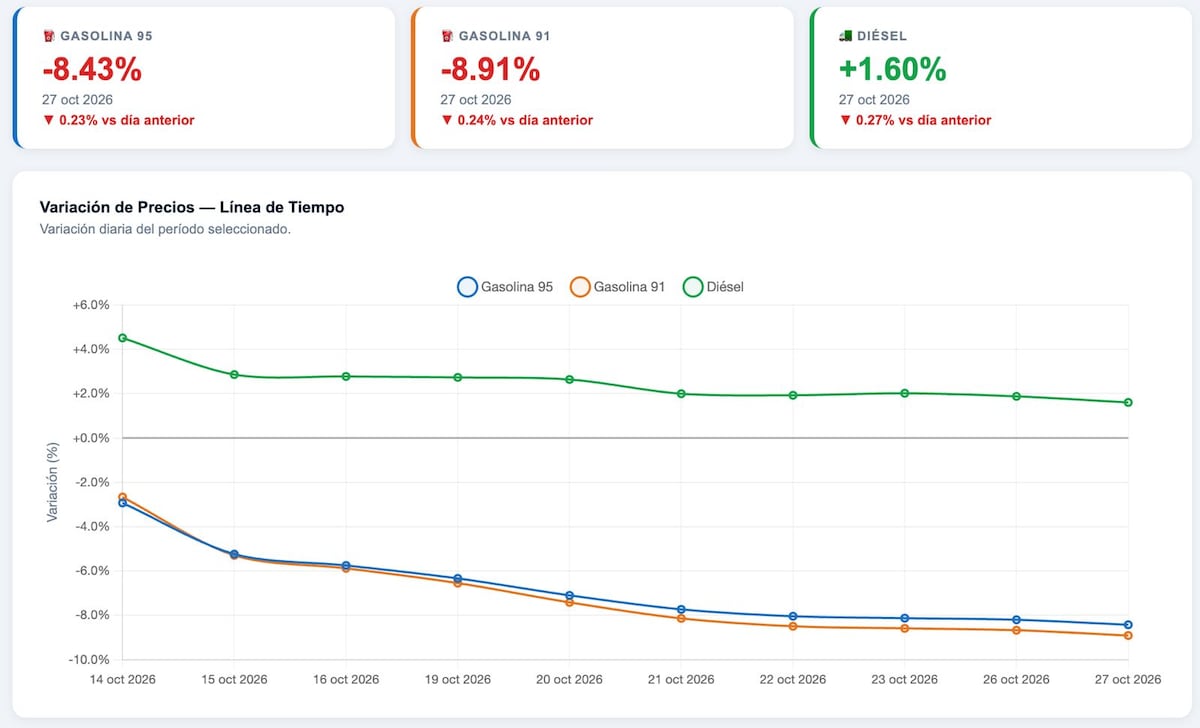This screenshot has height=728, width=1200.
Task: Select the Diésel data point at 27 oct 2026
Action: tap(1128, 403)
